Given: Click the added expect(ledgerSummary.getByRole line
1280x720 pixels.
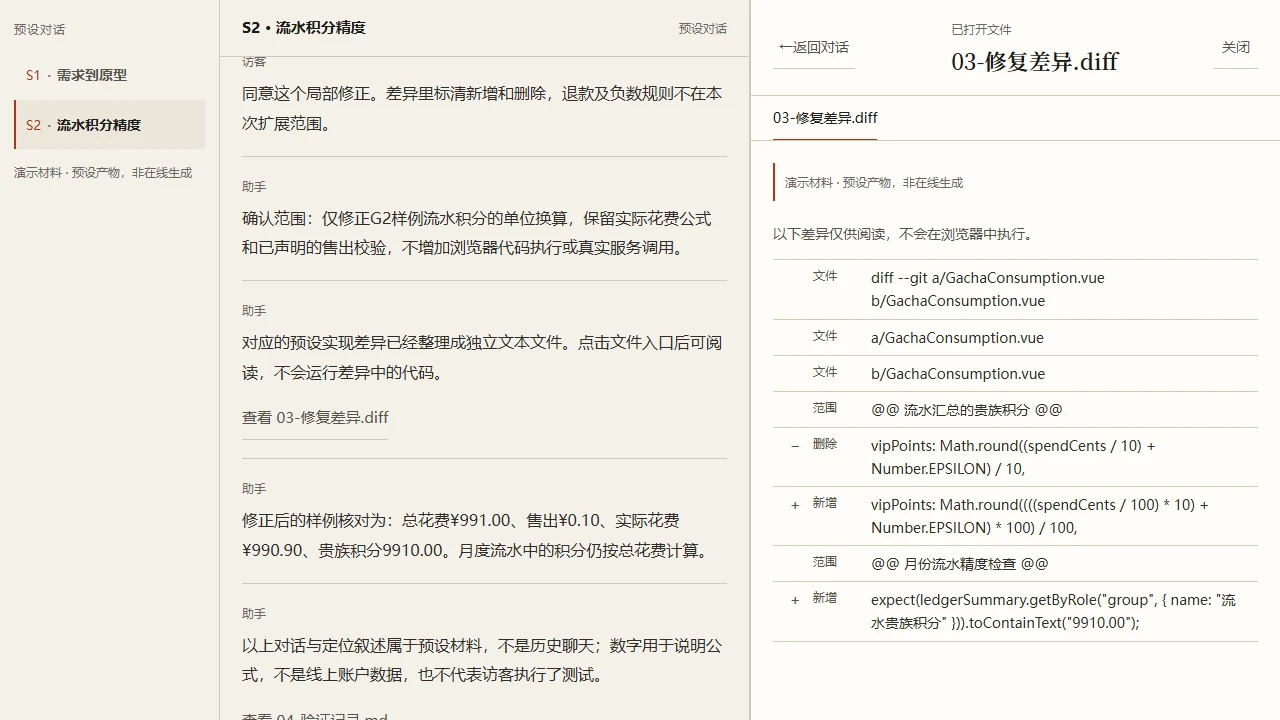Looking at the screenshot, I should 1015,611.
